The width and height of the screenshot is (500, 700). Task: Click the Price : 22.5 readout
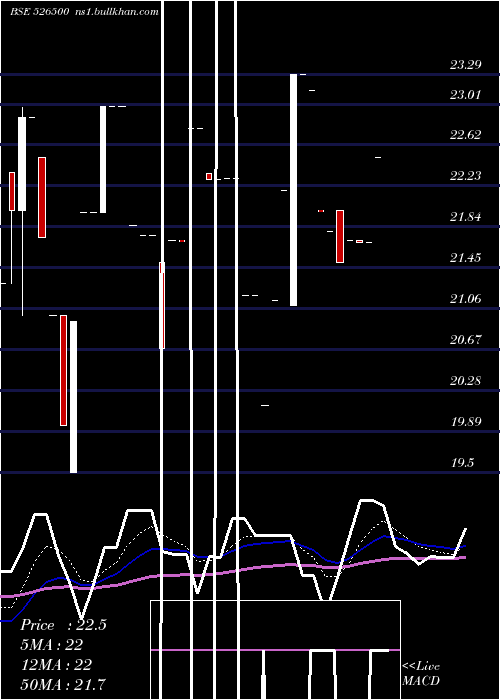click(x=63, y=625)
